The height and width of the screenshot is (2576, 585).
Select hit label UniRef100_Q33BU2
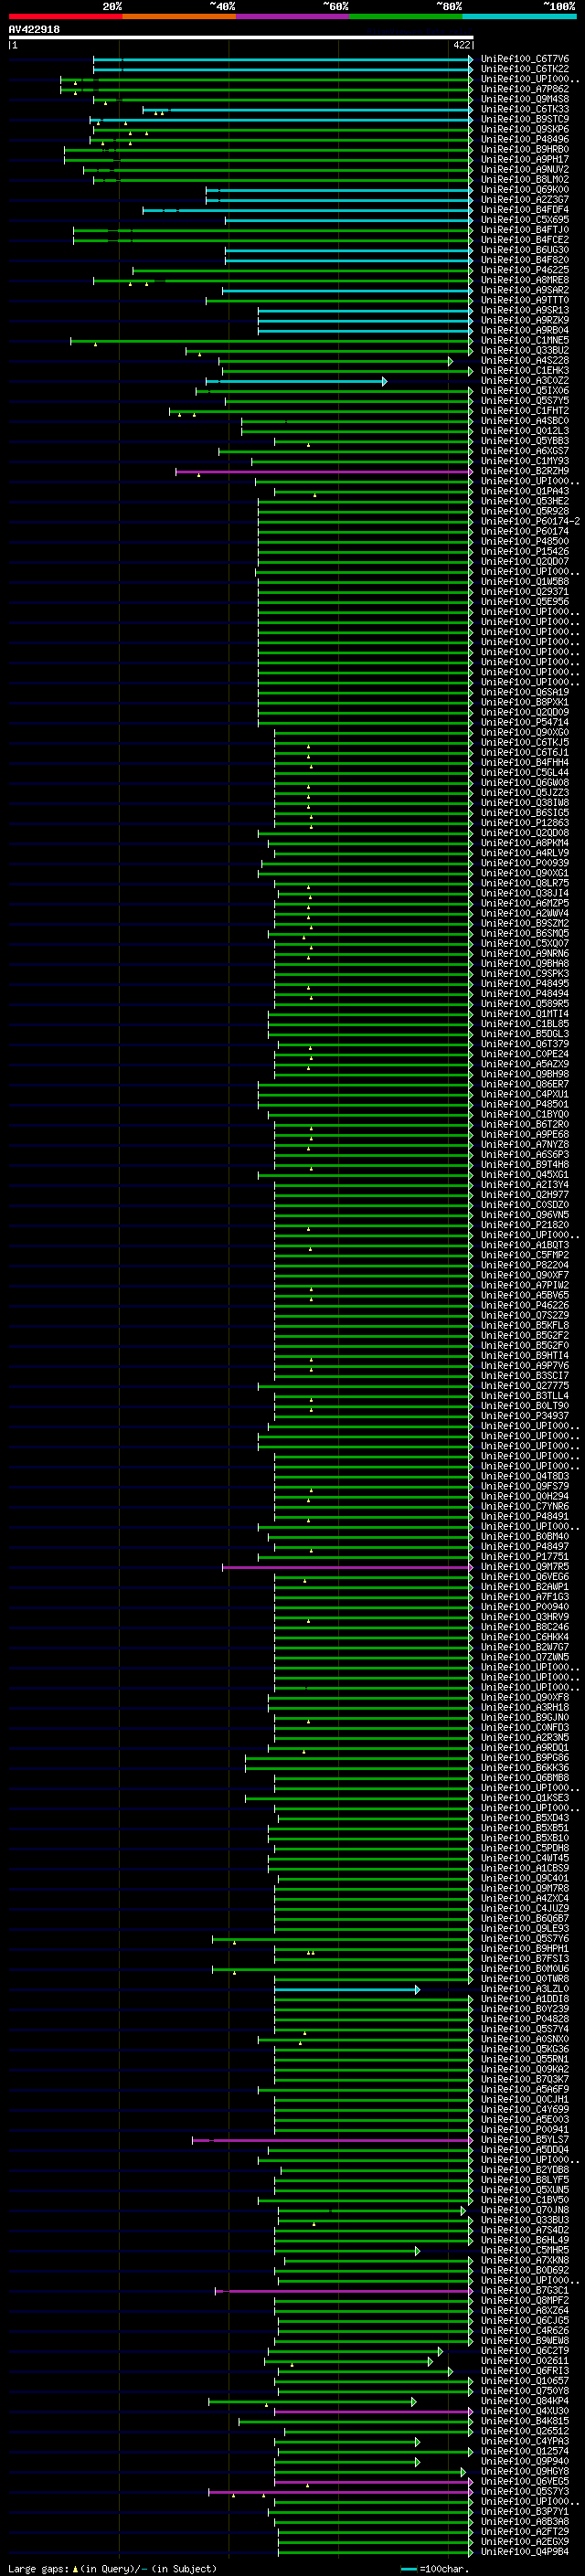525,350
